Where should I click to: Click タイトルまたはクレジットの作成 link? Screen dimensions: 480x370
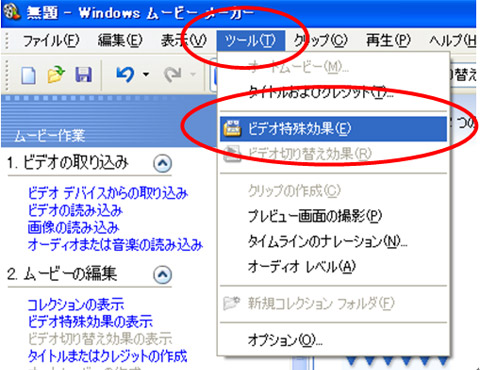(x=107, y=356)
